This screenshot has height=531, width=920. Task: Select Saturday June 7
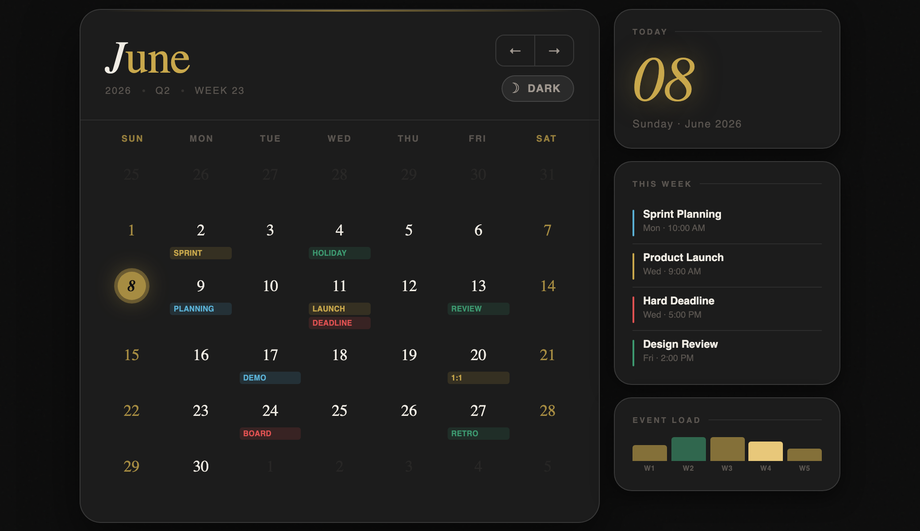click(x=547, y=231)
